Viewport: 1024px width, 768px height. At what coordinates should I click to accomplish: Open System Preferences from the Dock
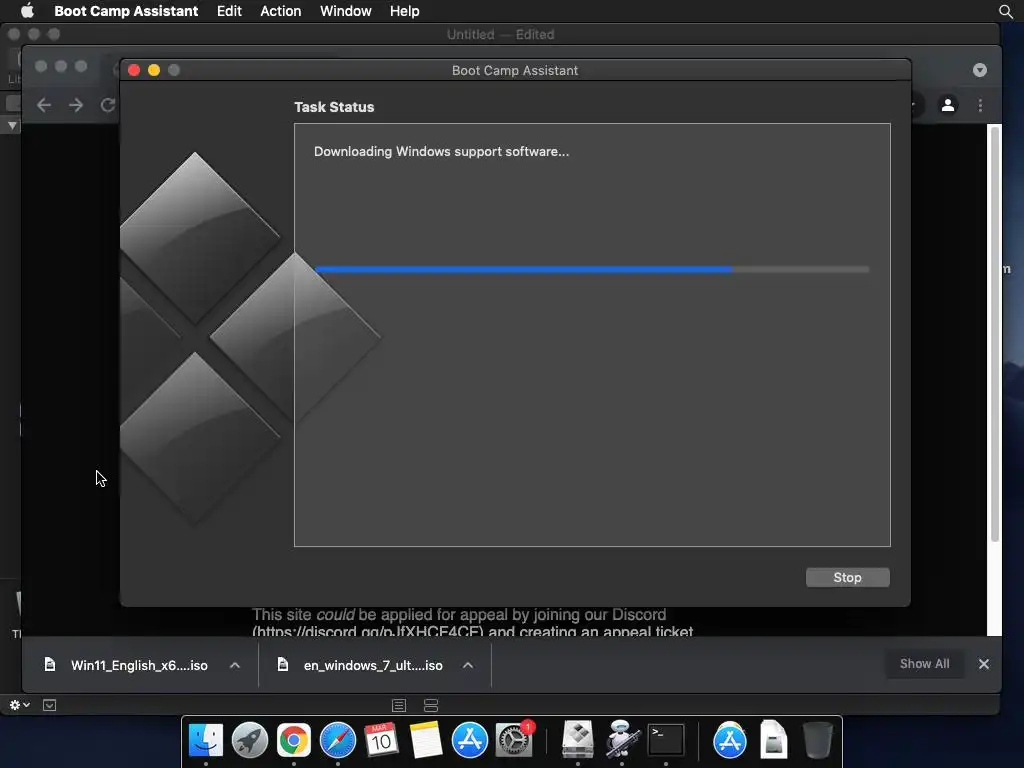click(x=514, y=740)
